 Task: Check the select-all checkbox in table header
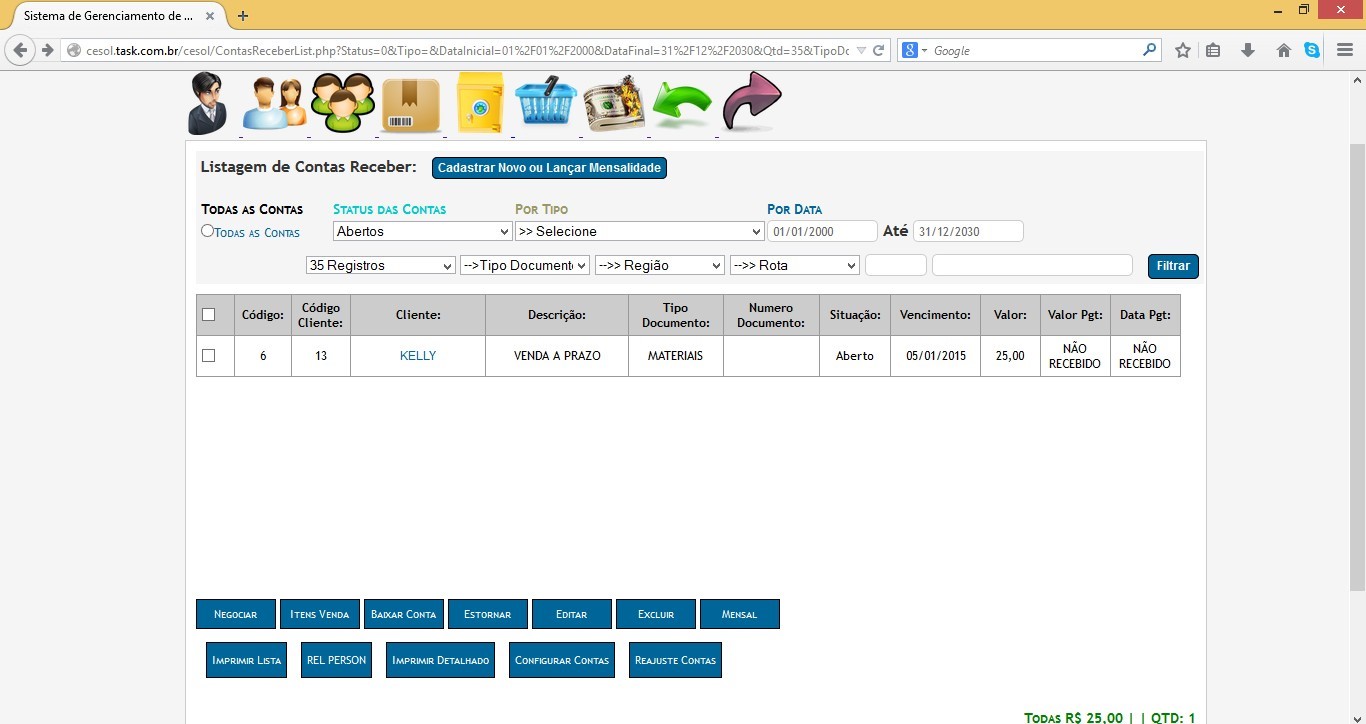209,315
